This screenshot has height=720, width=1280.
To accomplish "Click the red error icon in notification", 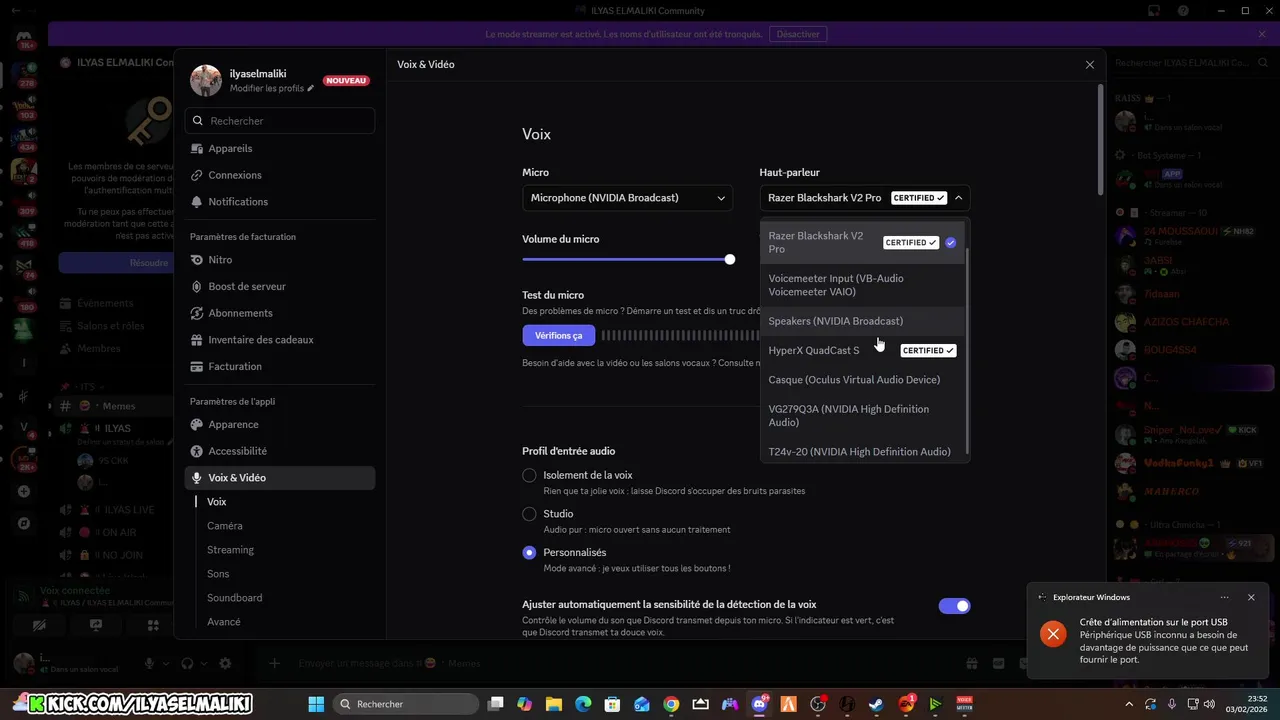I will pos(1053,634).
